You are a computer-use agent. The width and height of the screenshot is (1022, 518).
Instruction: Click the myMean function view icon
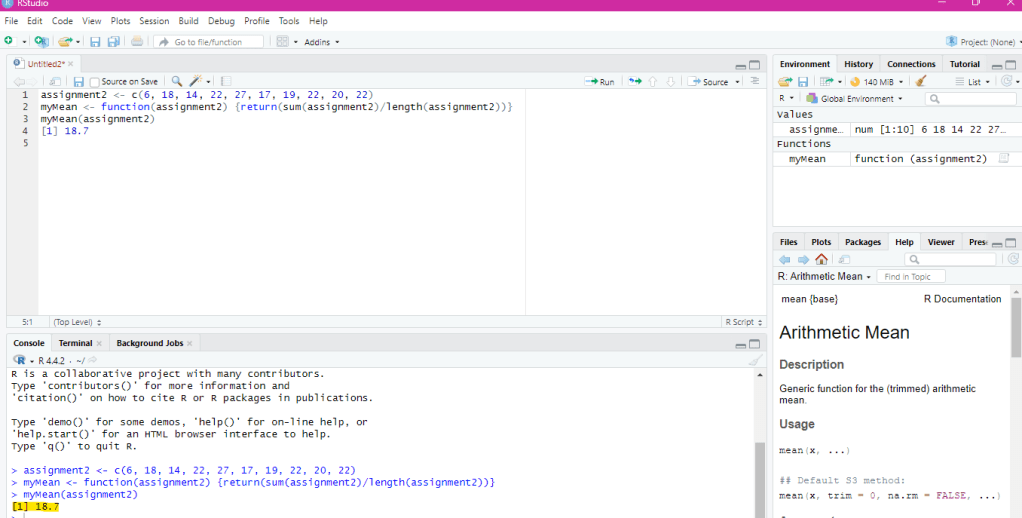[x=1003, y=159]
